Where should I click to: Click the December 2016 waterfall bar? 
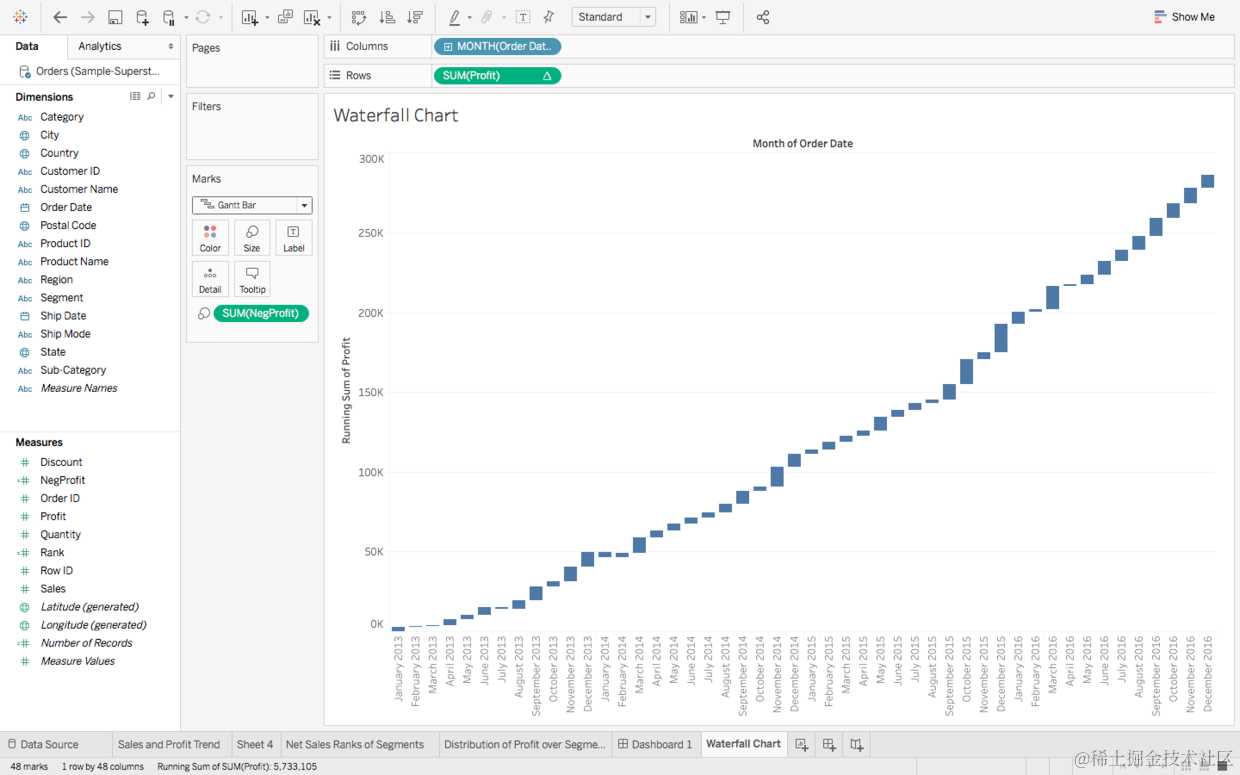[x=1207, y=181]
